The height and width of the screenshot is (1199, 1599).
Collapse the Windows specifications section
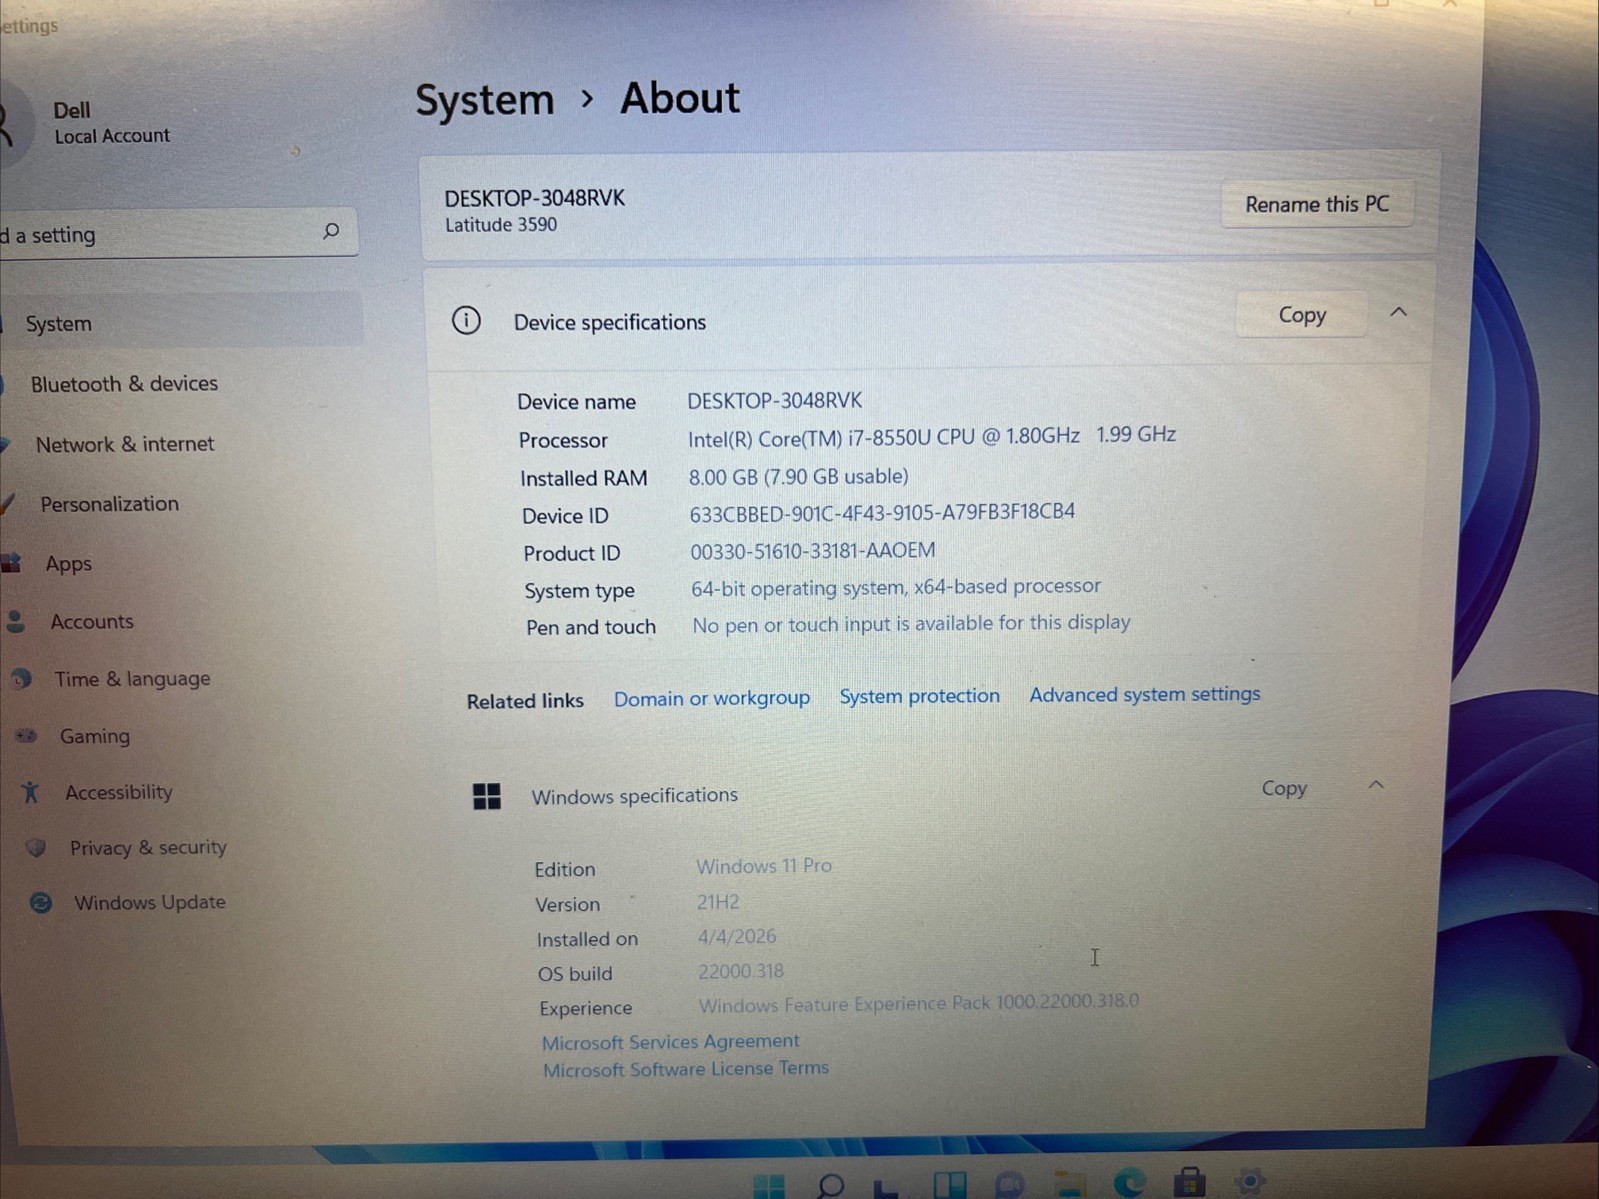(1376, 786)
